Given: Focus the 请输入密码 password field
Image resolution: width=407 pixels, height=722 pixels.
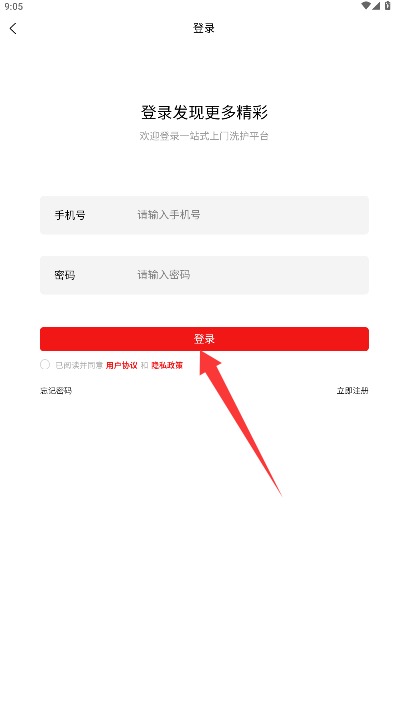Looking at the screenshot, I should [x=204, y=275].
